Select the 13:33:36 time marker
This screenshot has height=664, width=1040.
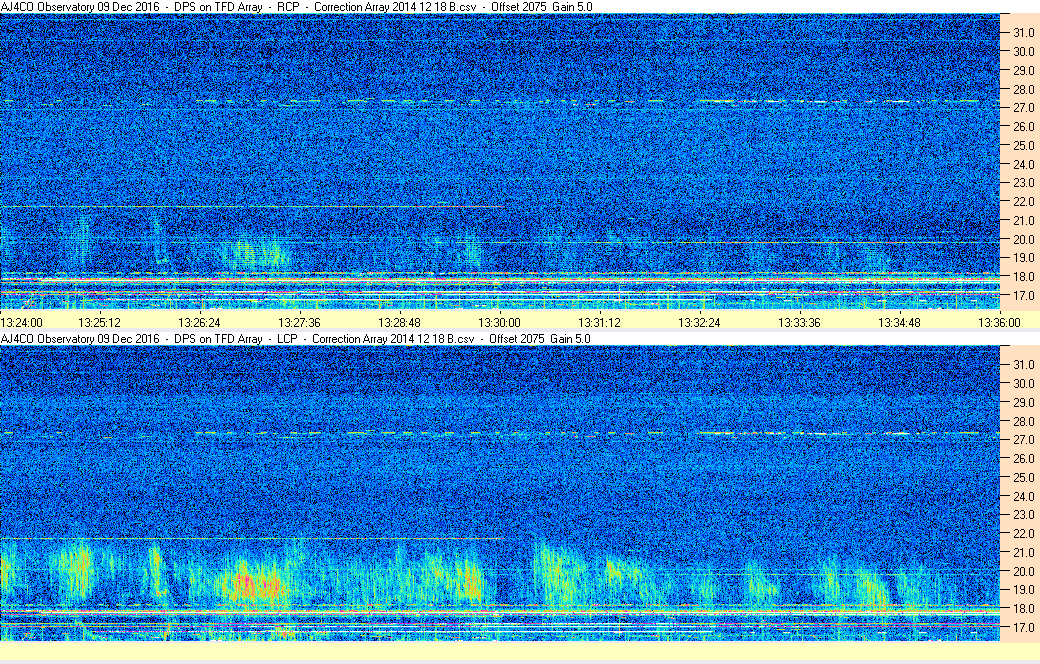click(799, 323)
